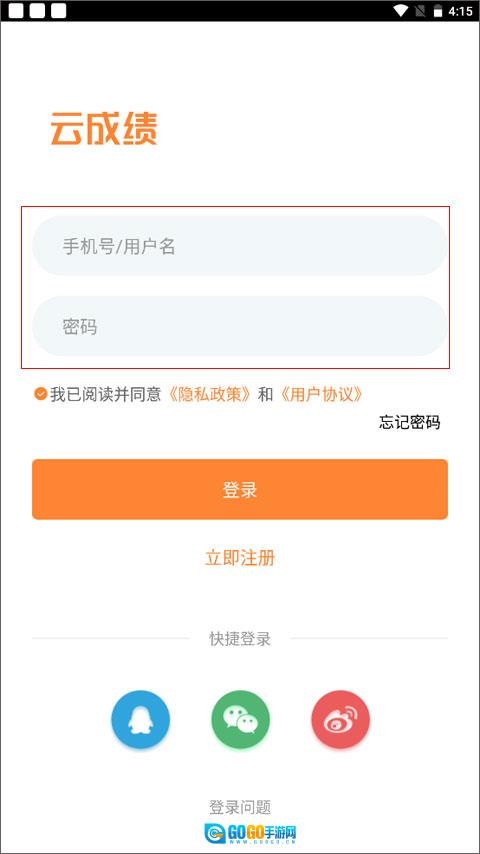Tap the Weibo quick login icon
This screenshot has height=854, width=480.
pyautogui.click(x=341, y=719)
